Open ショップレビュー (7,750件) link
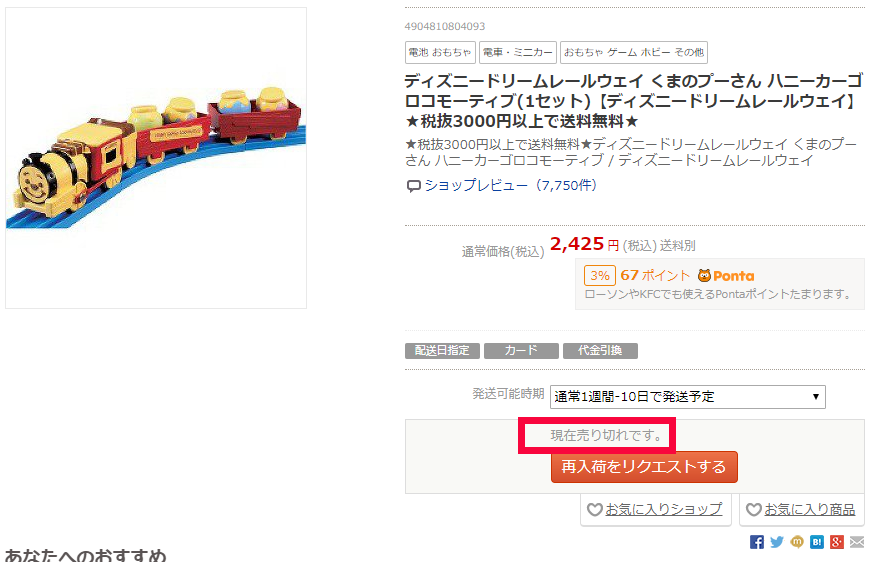This screenshot has height=562, width=894. 511,185
